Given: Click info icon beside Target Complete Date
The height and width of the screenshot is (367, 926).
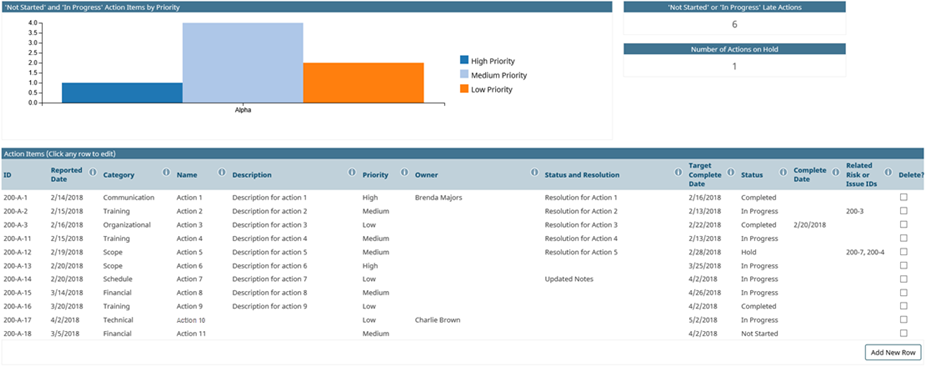Looking at the screenshot, I should coord(731,172).
